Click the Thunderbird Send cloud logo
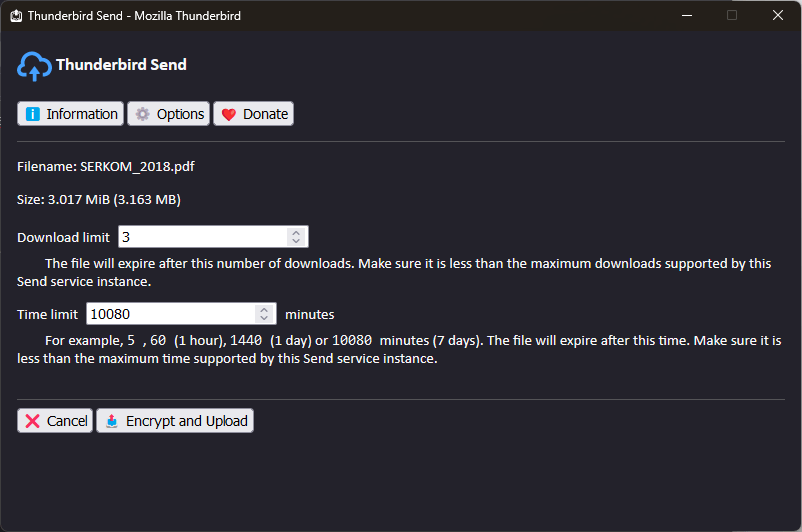This screenshot has height=532, width=802. [34, 66]
